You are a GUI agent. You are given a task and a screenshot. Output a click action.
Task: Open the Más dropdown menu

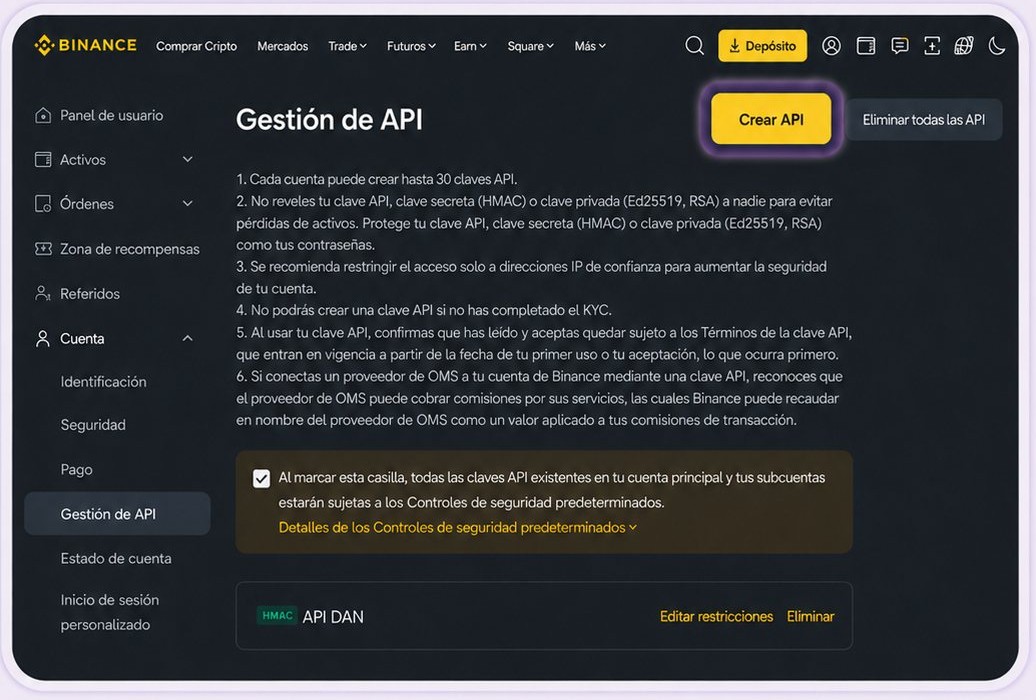point(589,46)
